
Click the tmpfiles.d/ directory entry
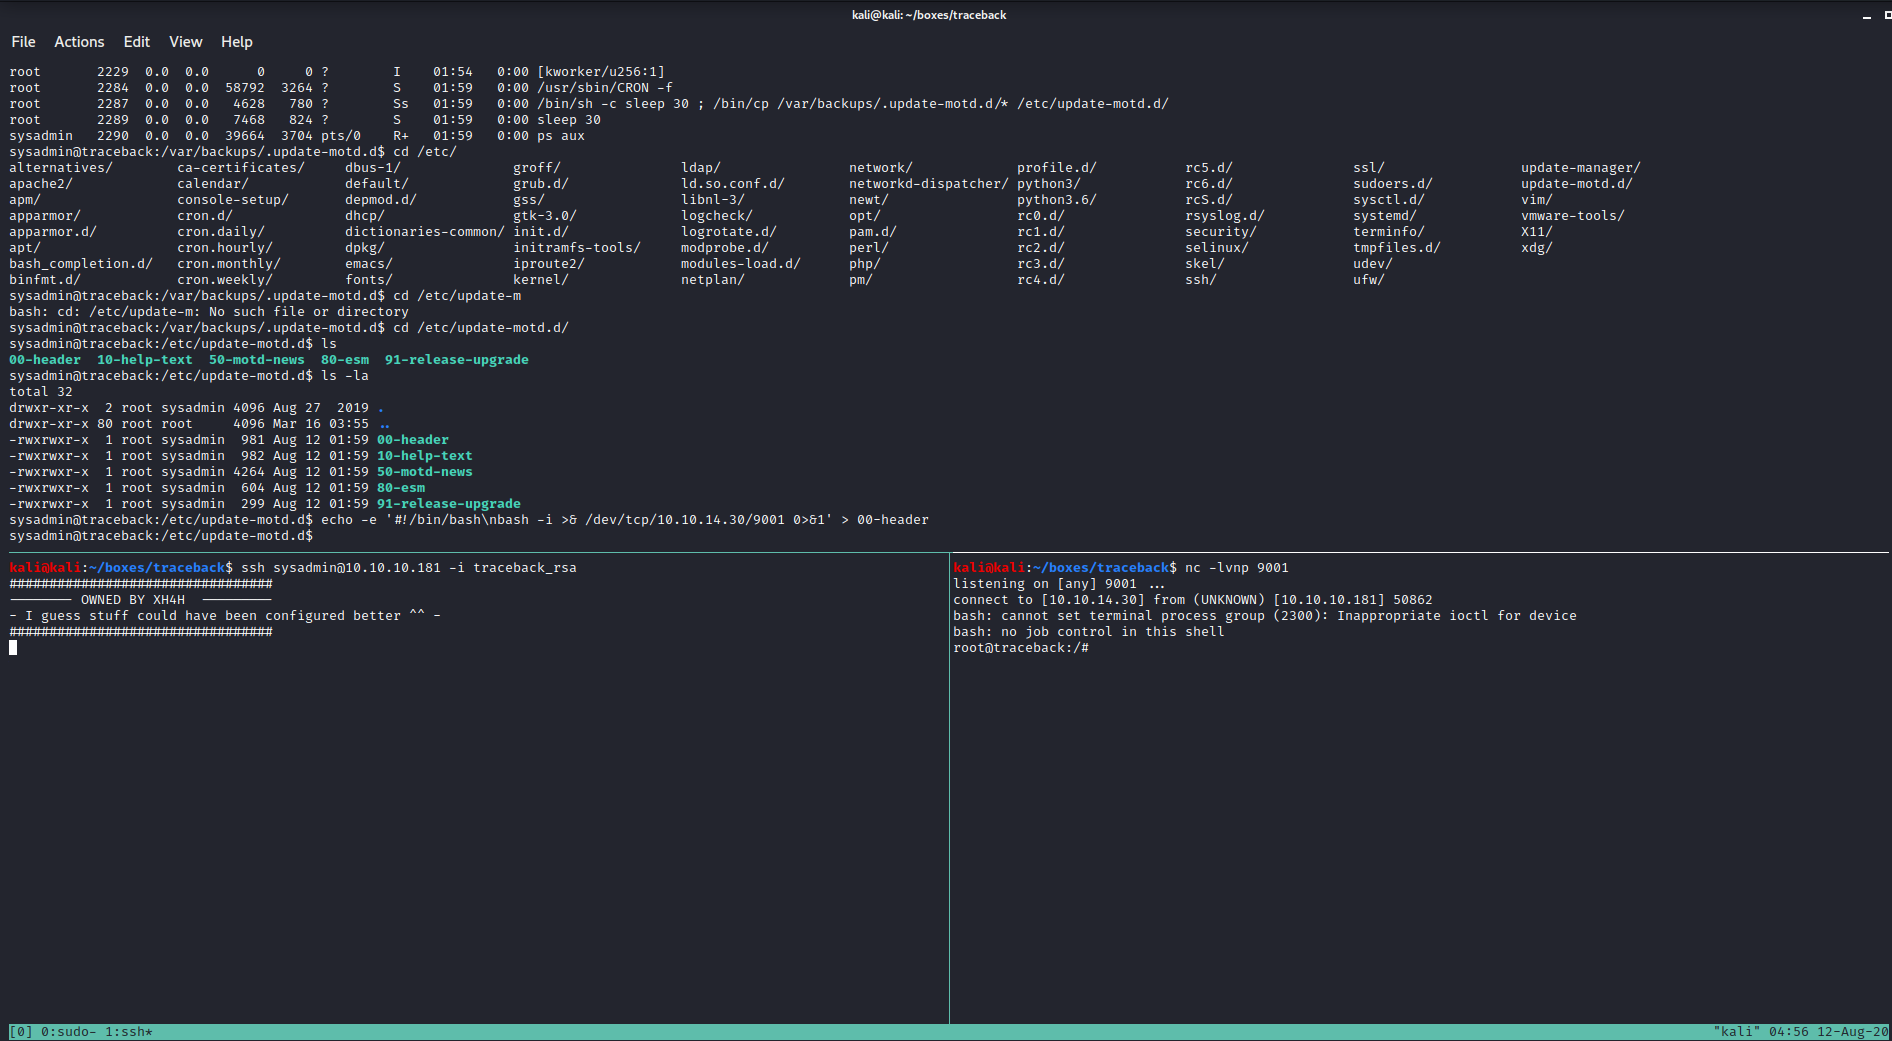pyautogui.click(x=1397, y=248)
